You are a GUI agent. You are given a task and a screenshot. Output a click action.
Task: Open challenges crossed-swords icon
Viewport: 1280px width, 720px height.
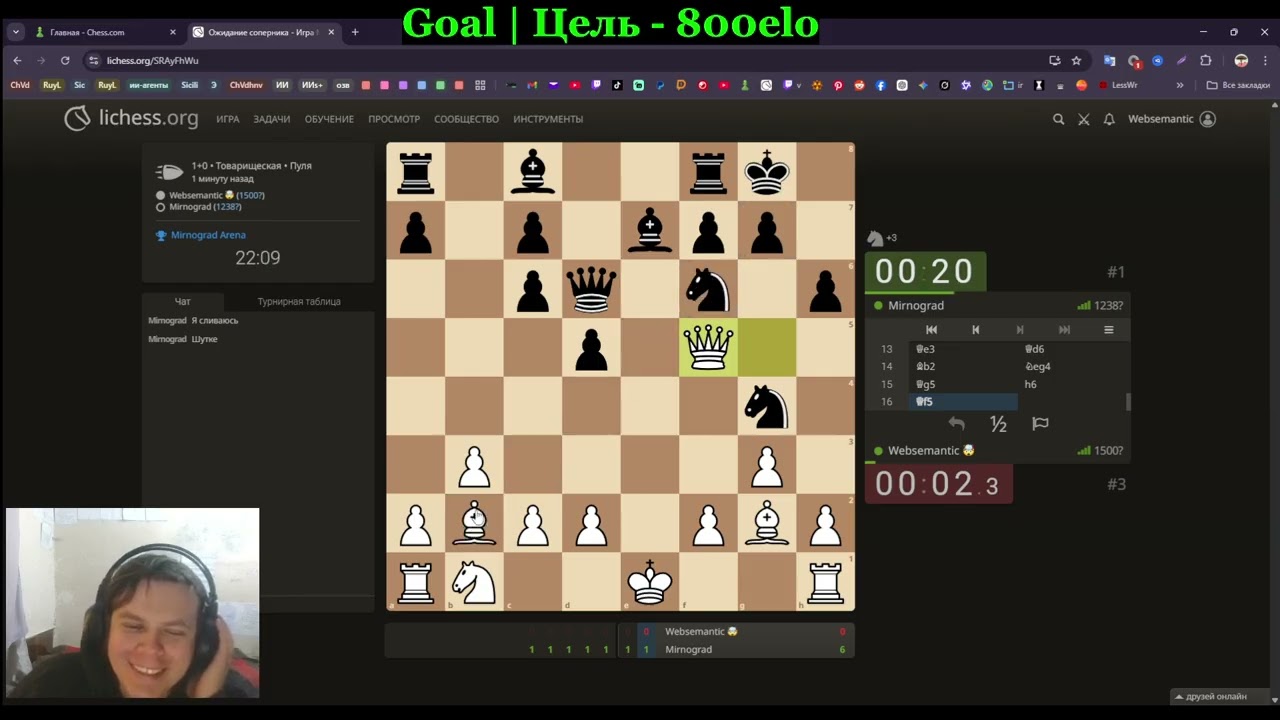(x=1084, y=119)
